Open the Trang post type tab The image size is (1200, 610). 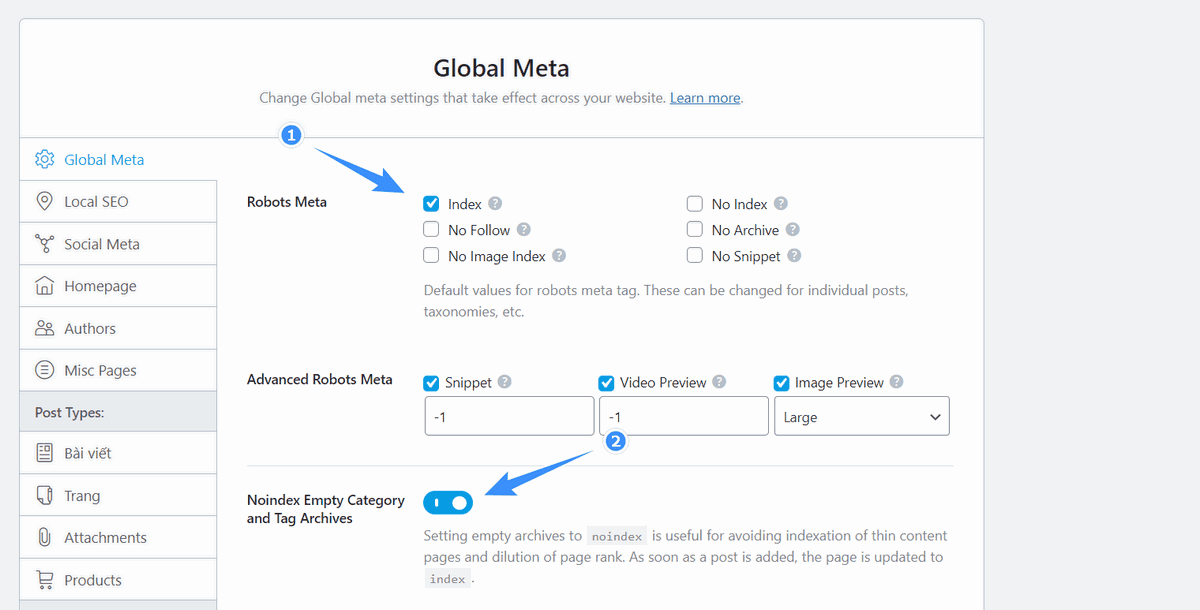[118, 496]
